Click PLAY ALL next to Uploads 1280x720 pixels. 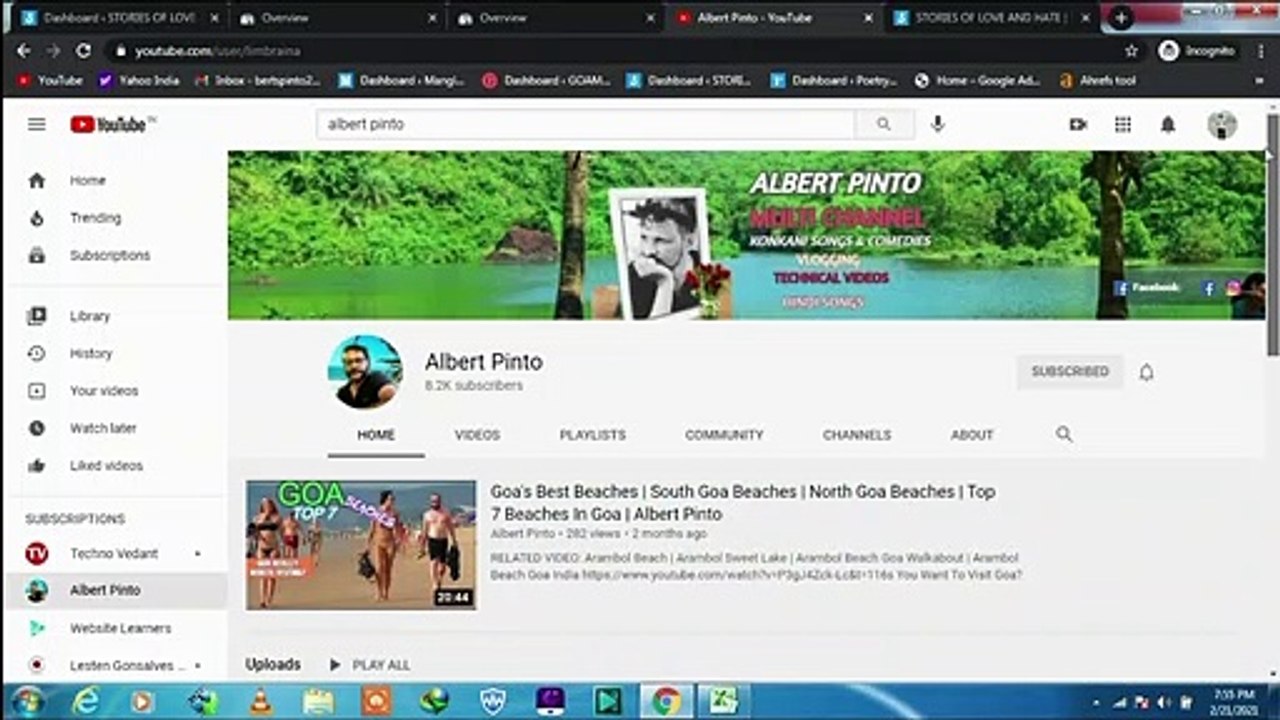click(x=369, y=665)
